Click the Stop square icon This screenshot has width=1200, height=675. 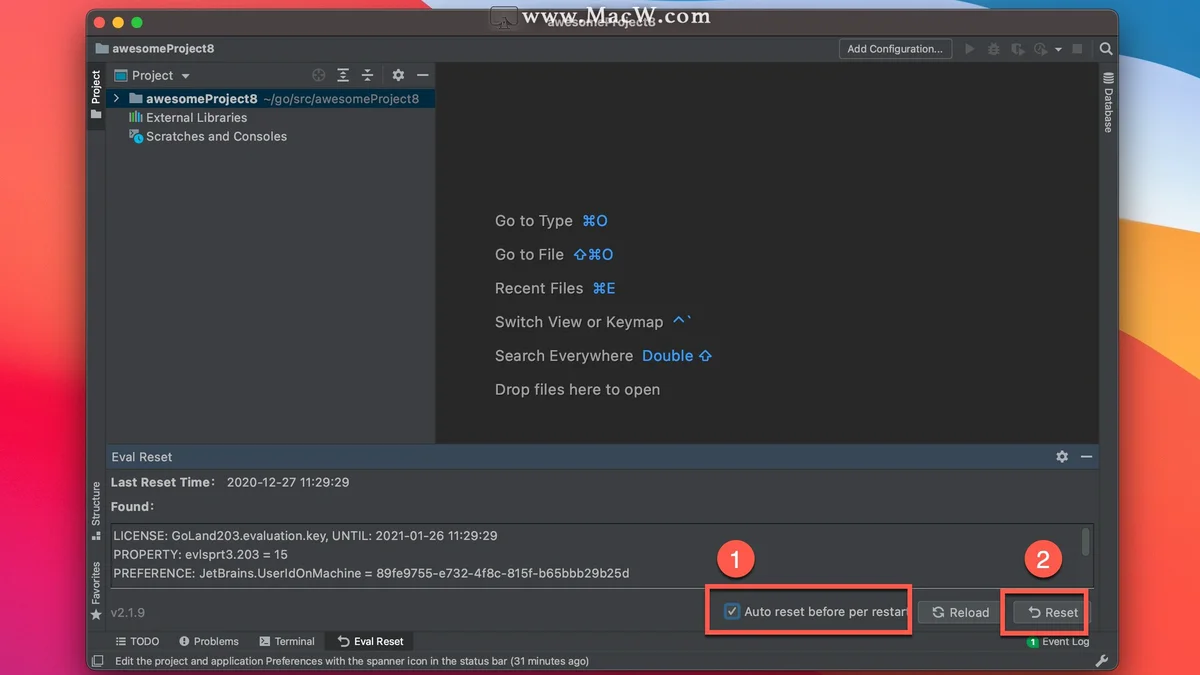pos(1077,48)
